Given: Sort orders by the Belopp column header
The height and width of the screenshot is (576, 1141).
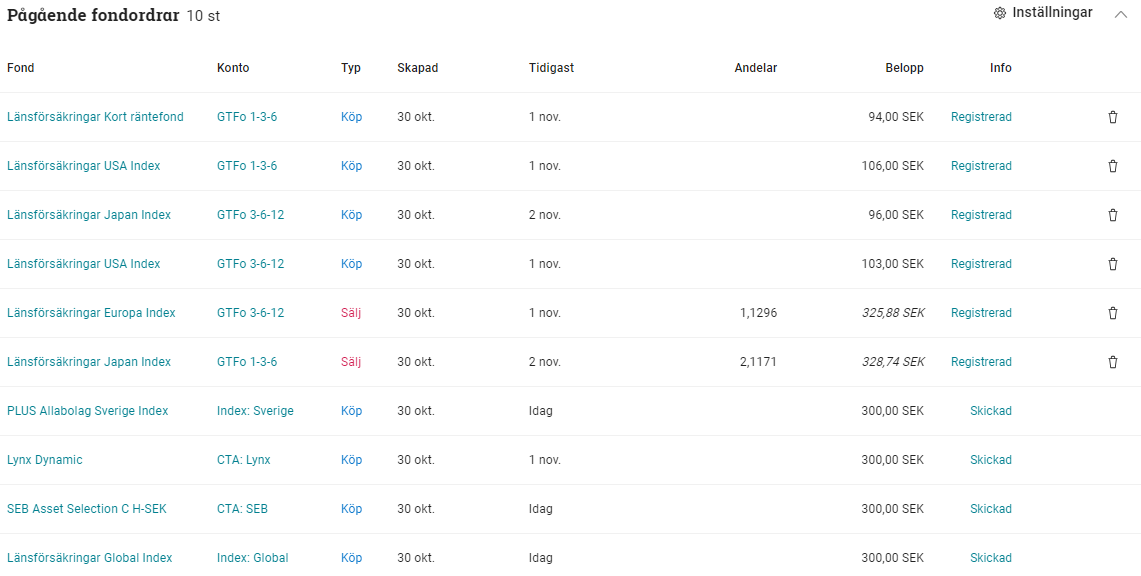Looking at the screenshot, I should pos(905,68).
